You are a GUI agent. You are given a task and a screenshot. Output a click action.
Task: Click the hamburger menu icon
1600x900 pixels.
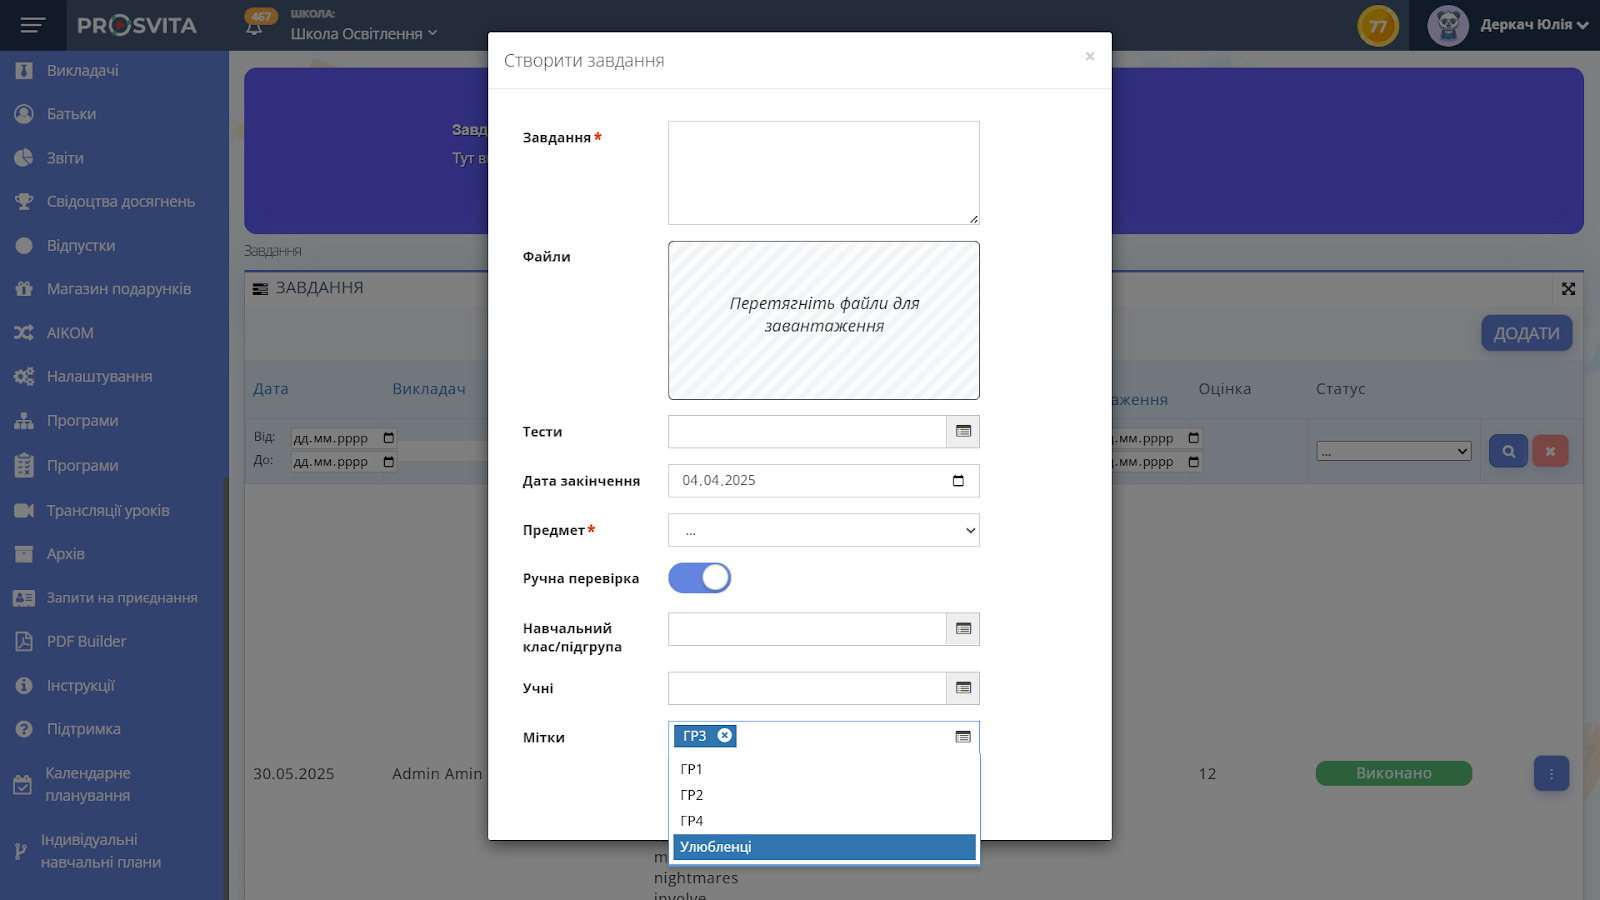click(33, 25)
